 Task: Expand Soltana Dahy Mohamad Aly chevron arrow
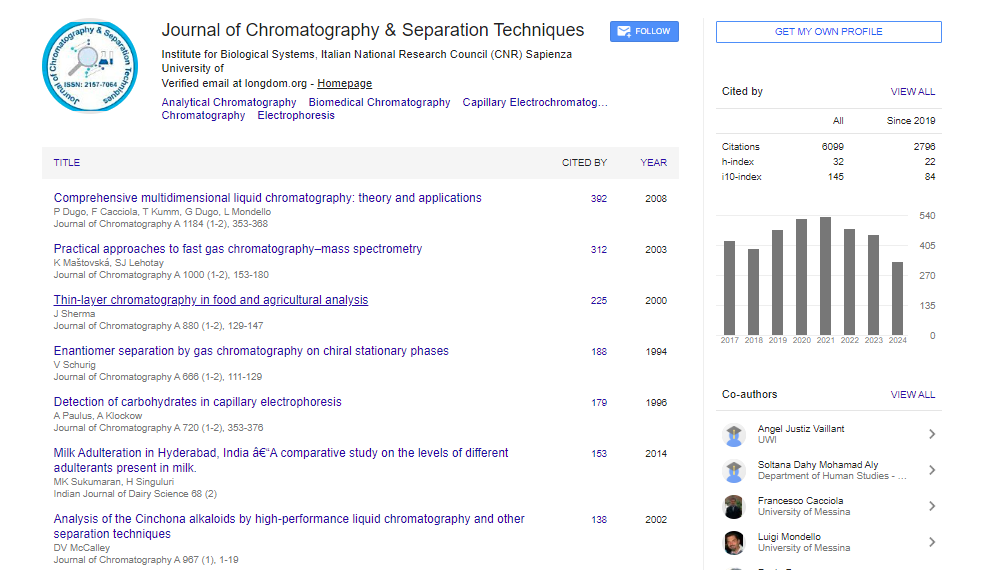(931, 471)
